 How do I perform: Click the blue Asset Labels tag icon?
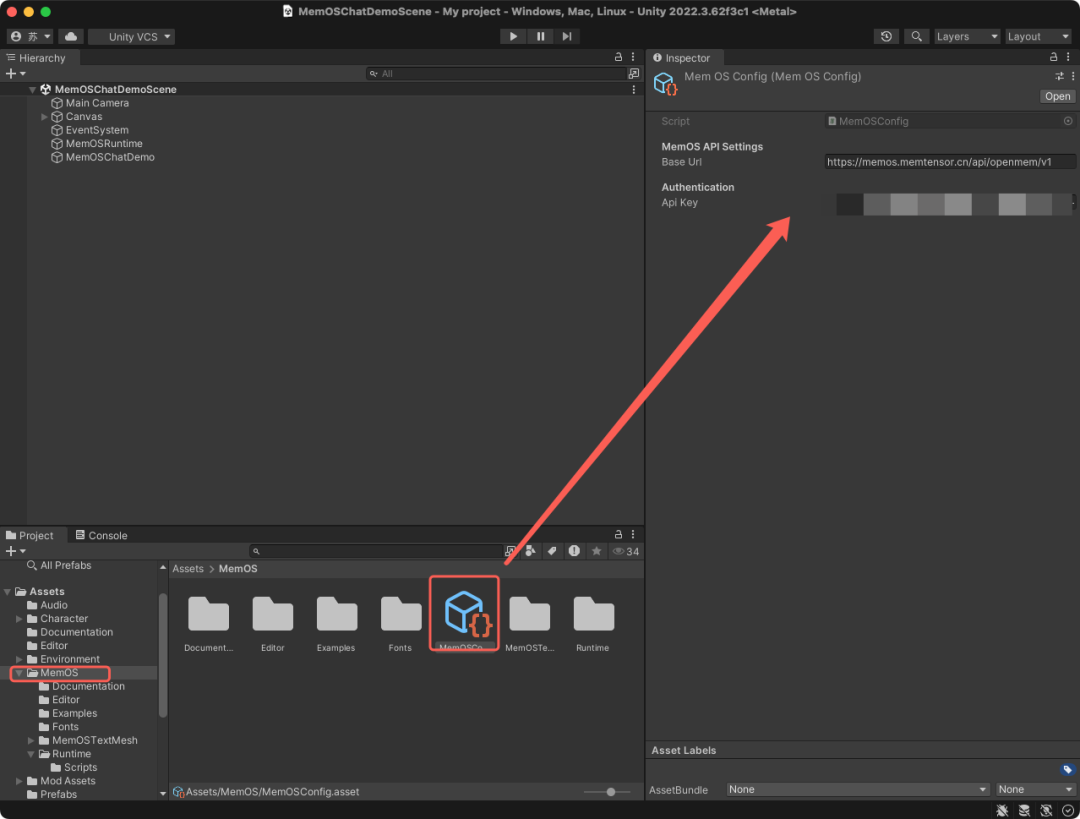point(1068,769)
